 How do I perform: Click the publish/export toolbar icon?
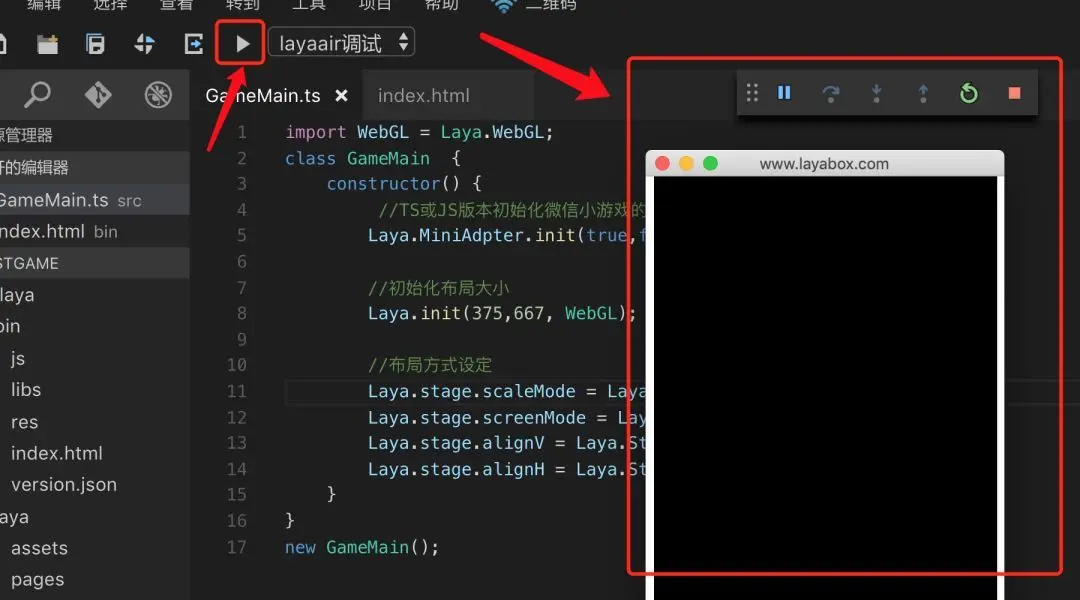[x=194, y=44]
